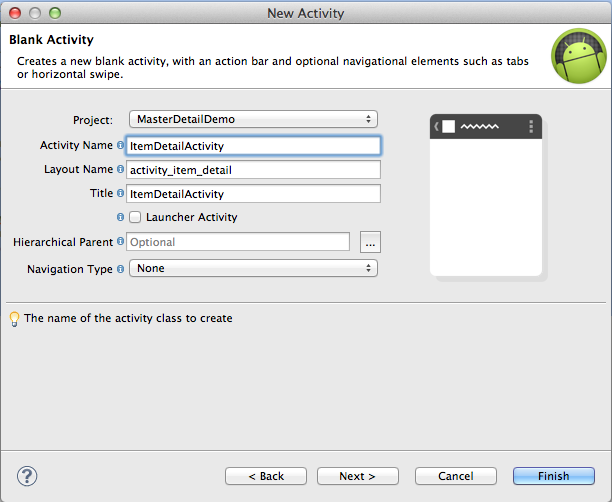612x502 pixels.
Task: Click the overflow menu dots in preview
Action: tap(531, 126)
